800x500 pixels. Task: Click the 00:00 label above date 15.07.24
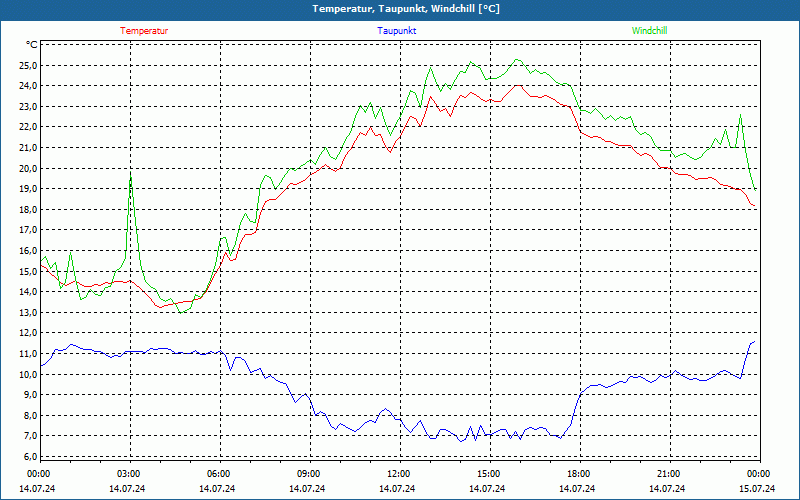click(758, 474)
